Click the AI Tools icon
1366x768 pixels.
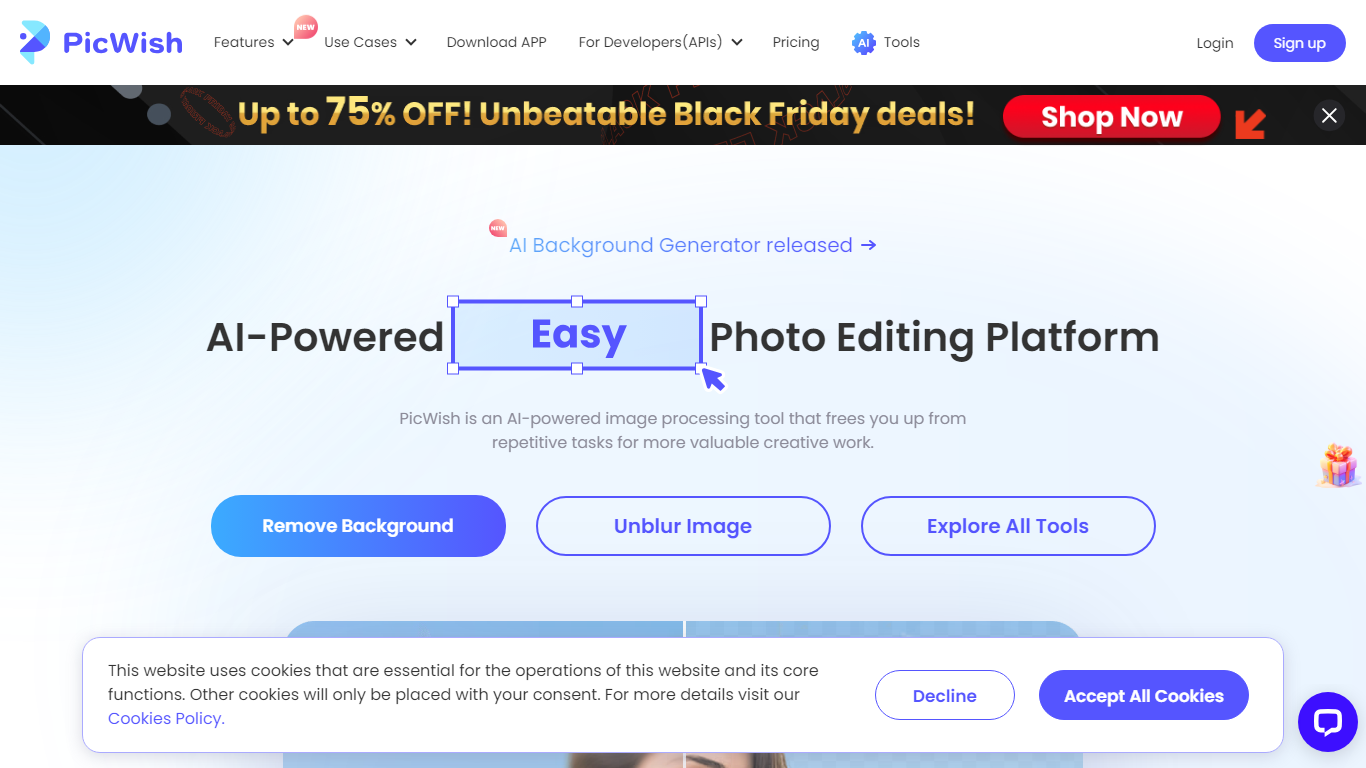point(863,43)
